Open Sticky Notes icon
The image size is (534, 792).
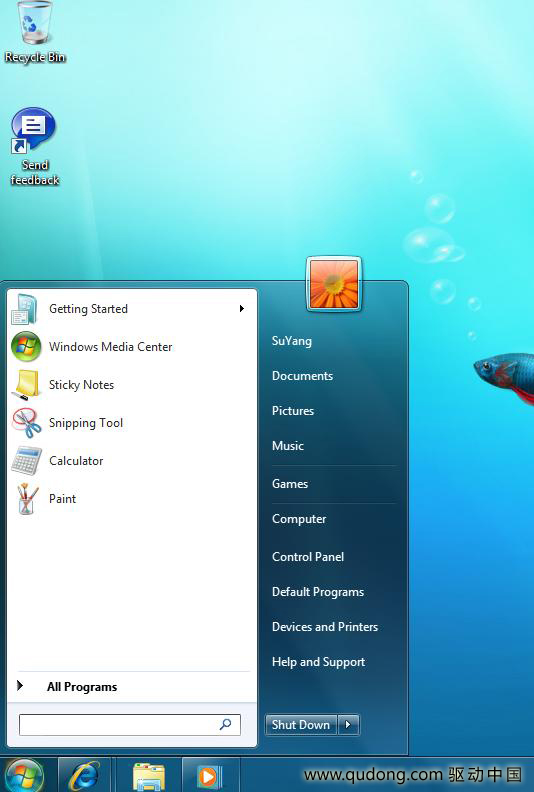(26, 385)
